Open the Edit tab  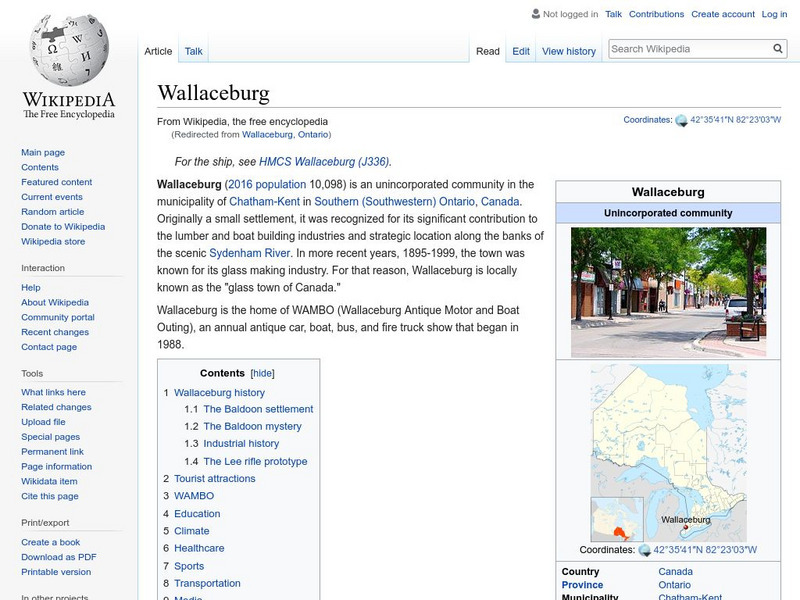point(521,51)
